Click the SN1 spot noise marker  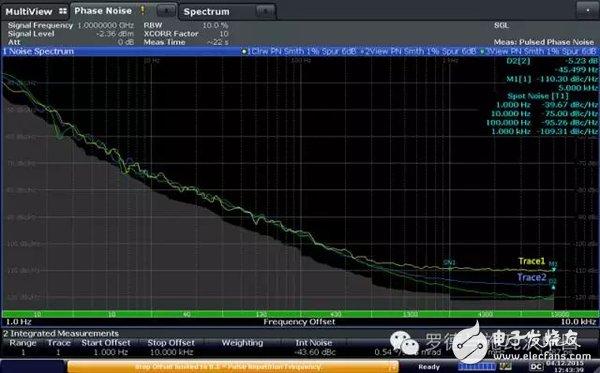[449, 262]
